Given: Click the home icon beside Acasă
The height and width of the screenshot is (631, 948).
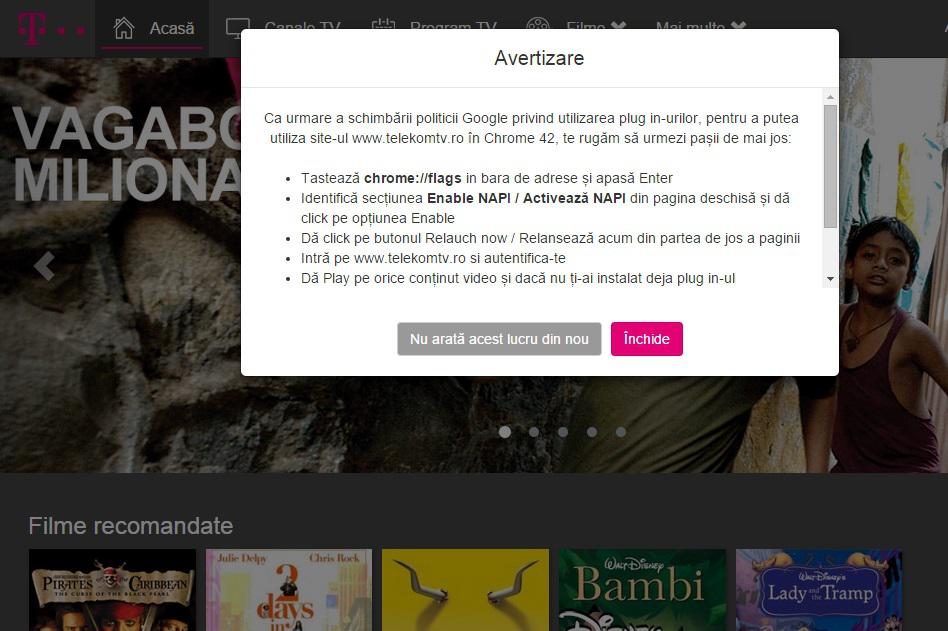Looking at the screenshot, I should 124,27.
